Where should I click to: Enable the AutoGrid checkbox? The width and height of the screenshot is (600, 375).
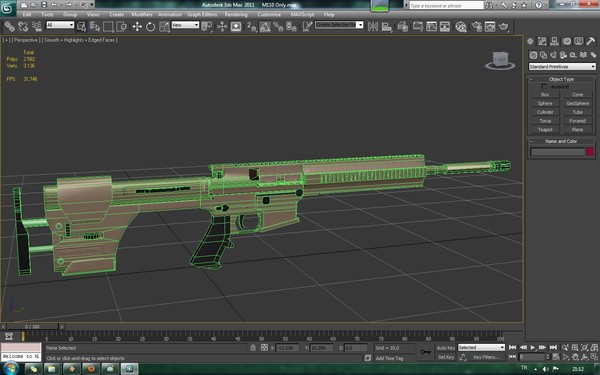point(544,86)
